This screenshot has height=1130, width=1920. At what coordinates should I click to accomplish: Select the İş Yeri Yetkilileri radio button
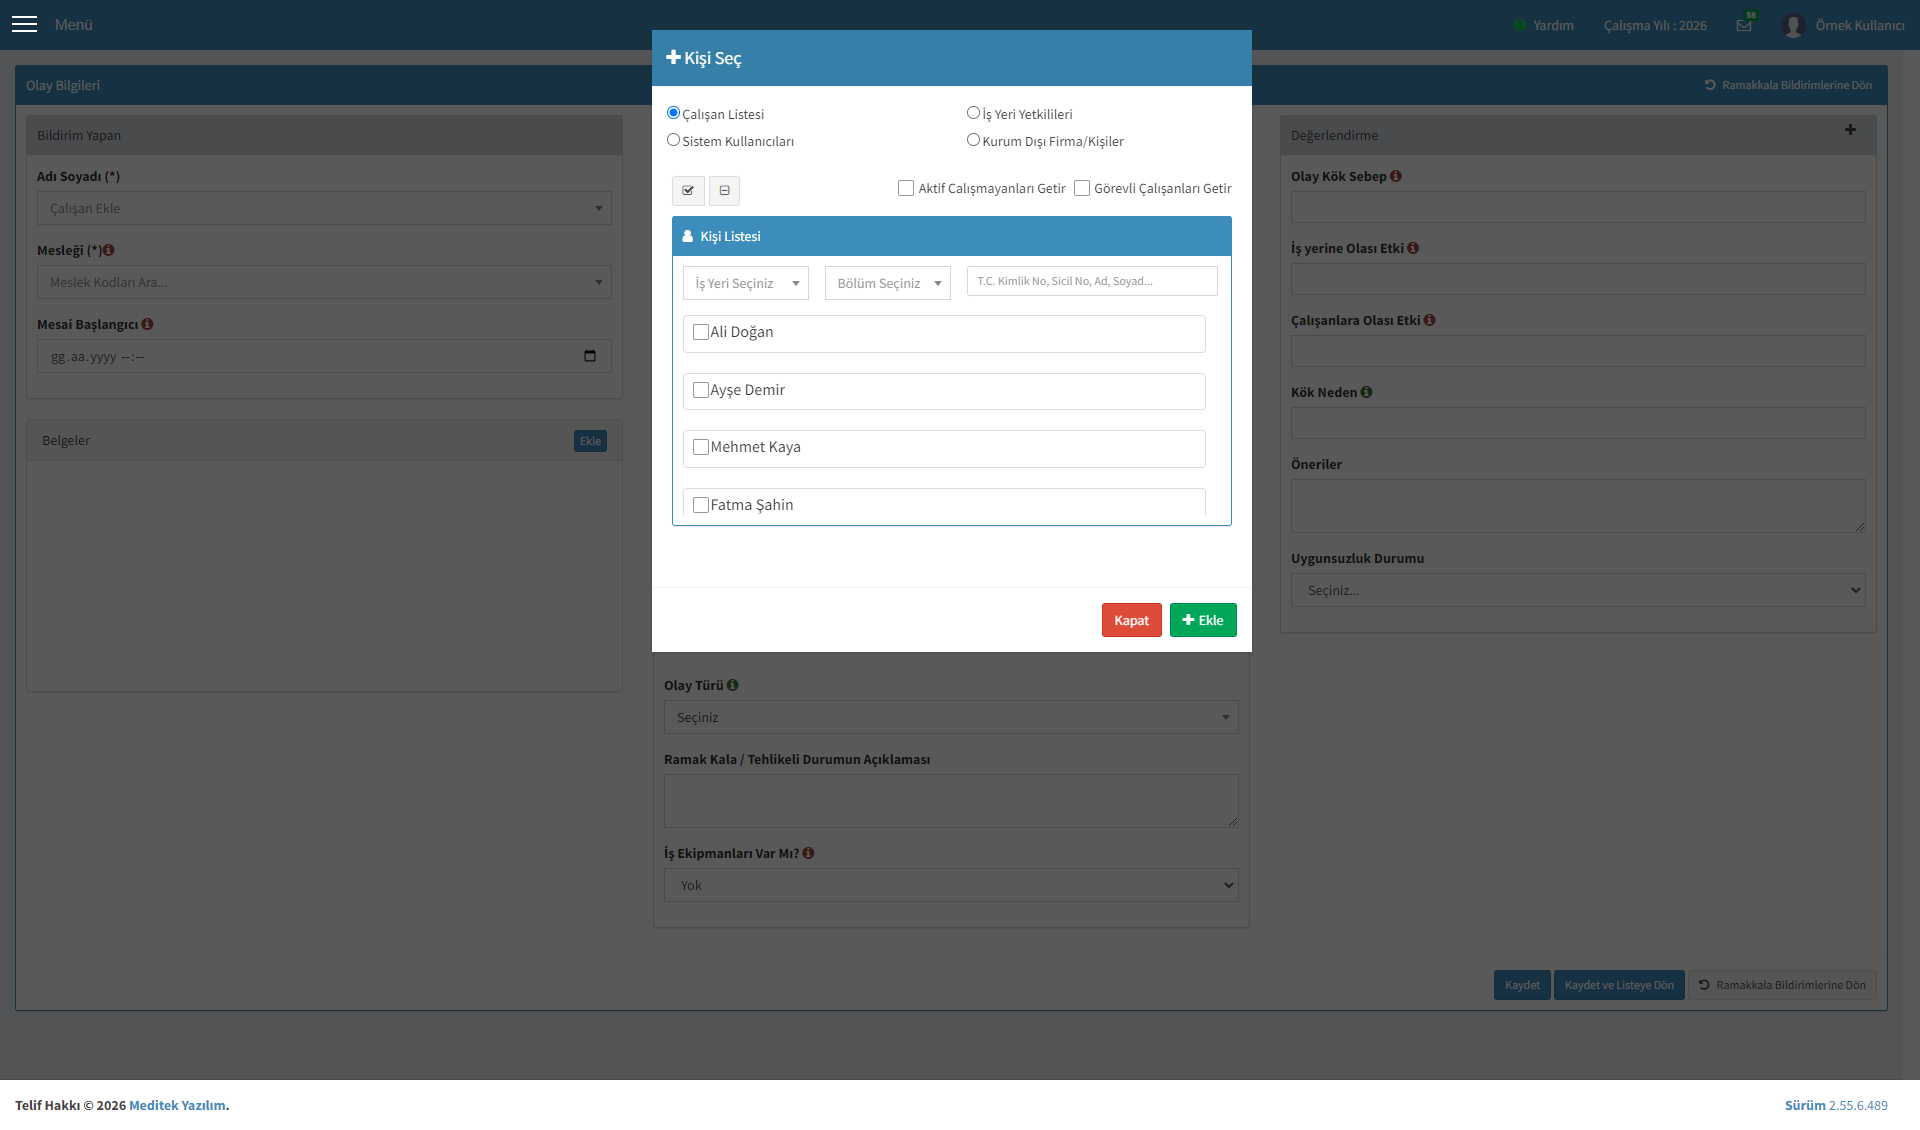973,113
